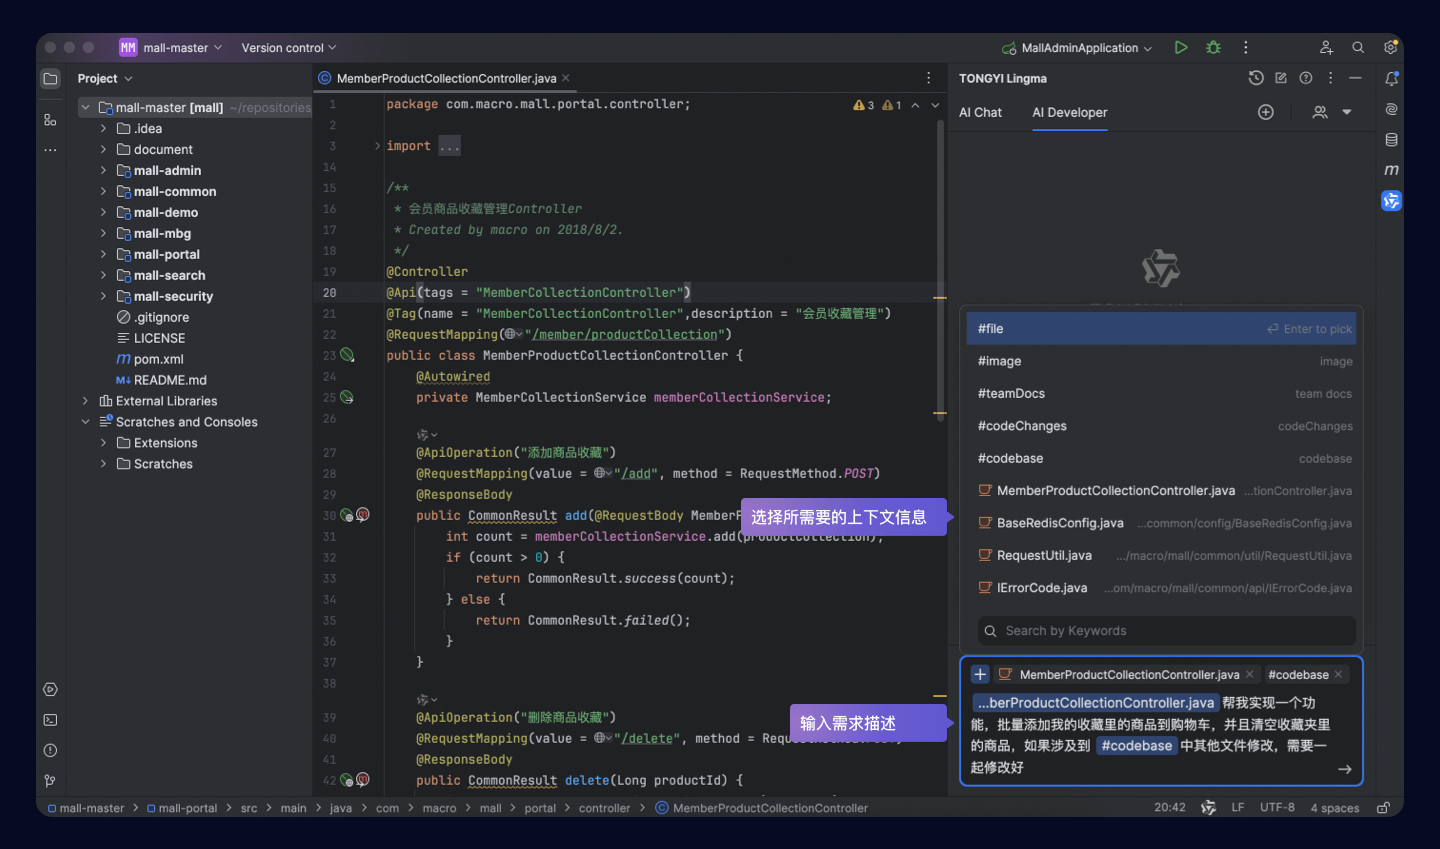
Task: Open the AI Assistant spiral icon in right bar
Action: pos(1391,109)
